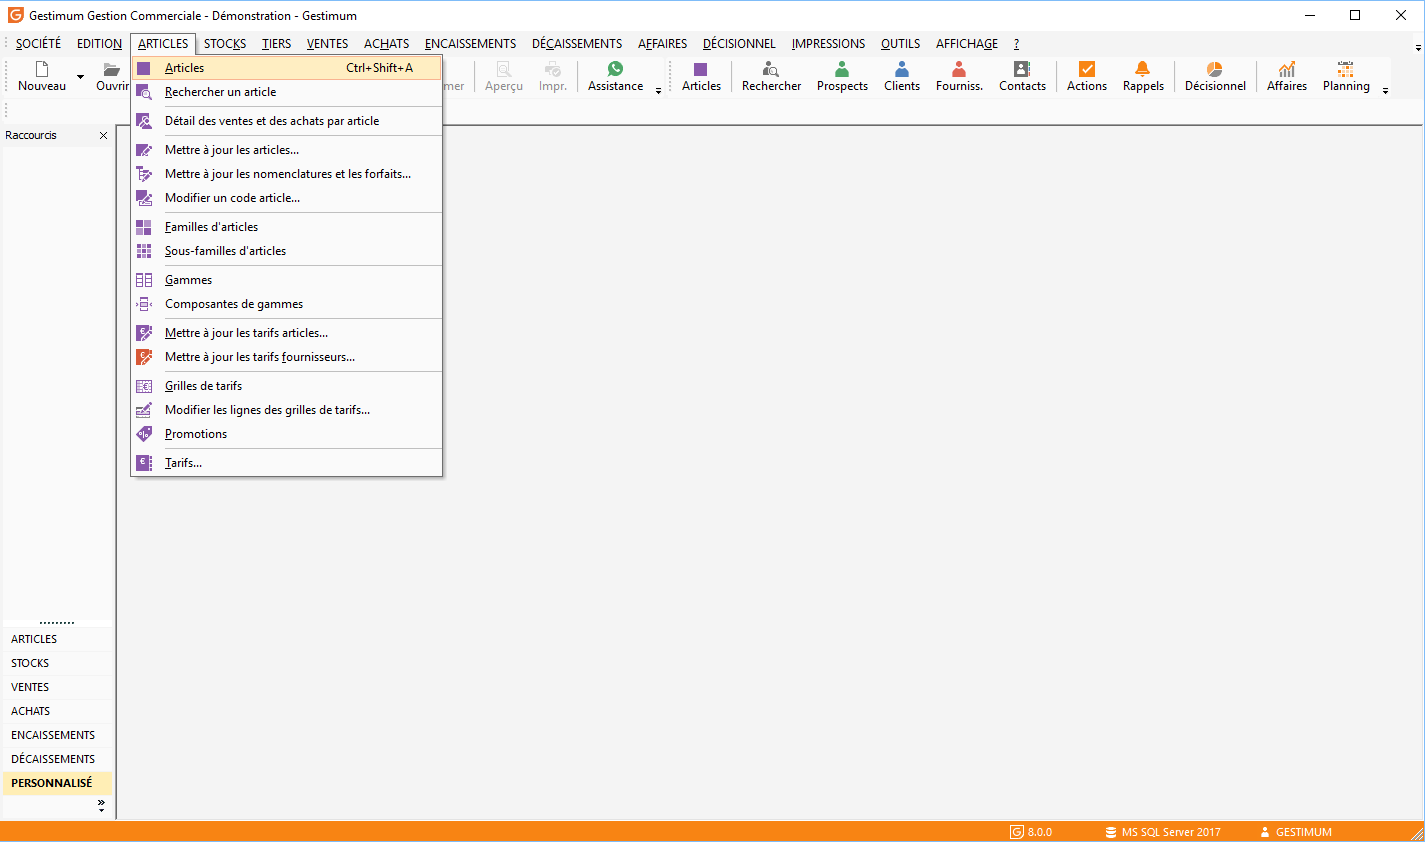Open the EDITION menu
This screenshot has width=1425, height=842.
pos(99,44)
